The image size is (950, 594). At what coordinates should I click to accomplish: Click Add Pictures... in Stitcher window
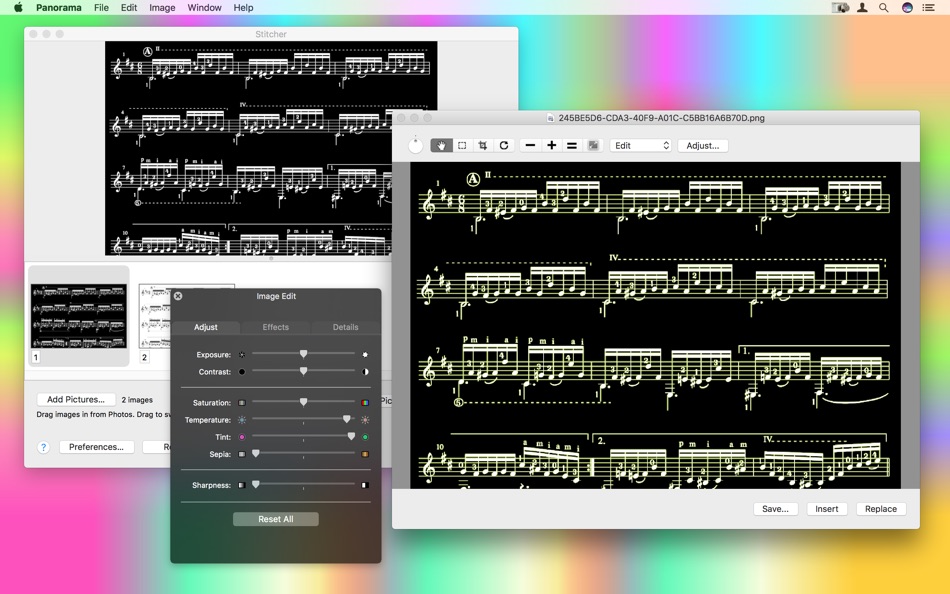(76, 399)
